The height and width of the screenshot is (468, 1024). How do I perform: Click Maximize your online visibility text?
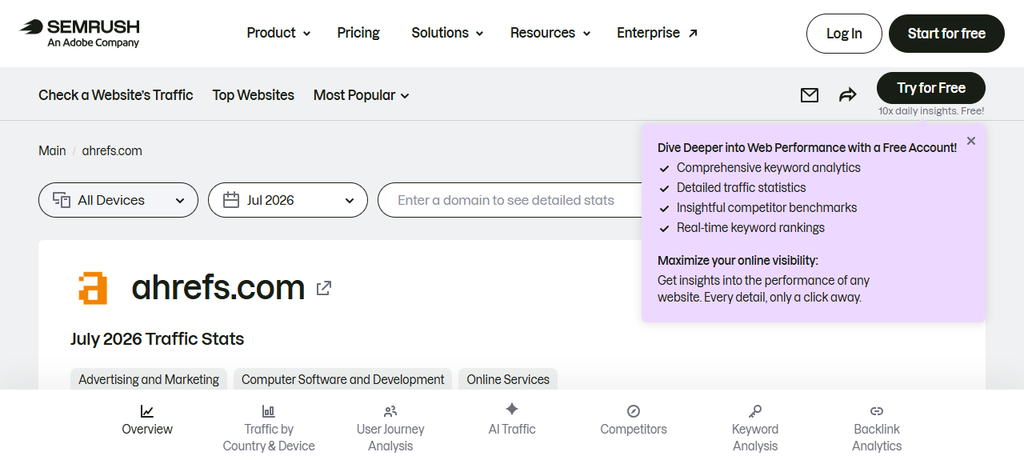(x=738, y=260)
